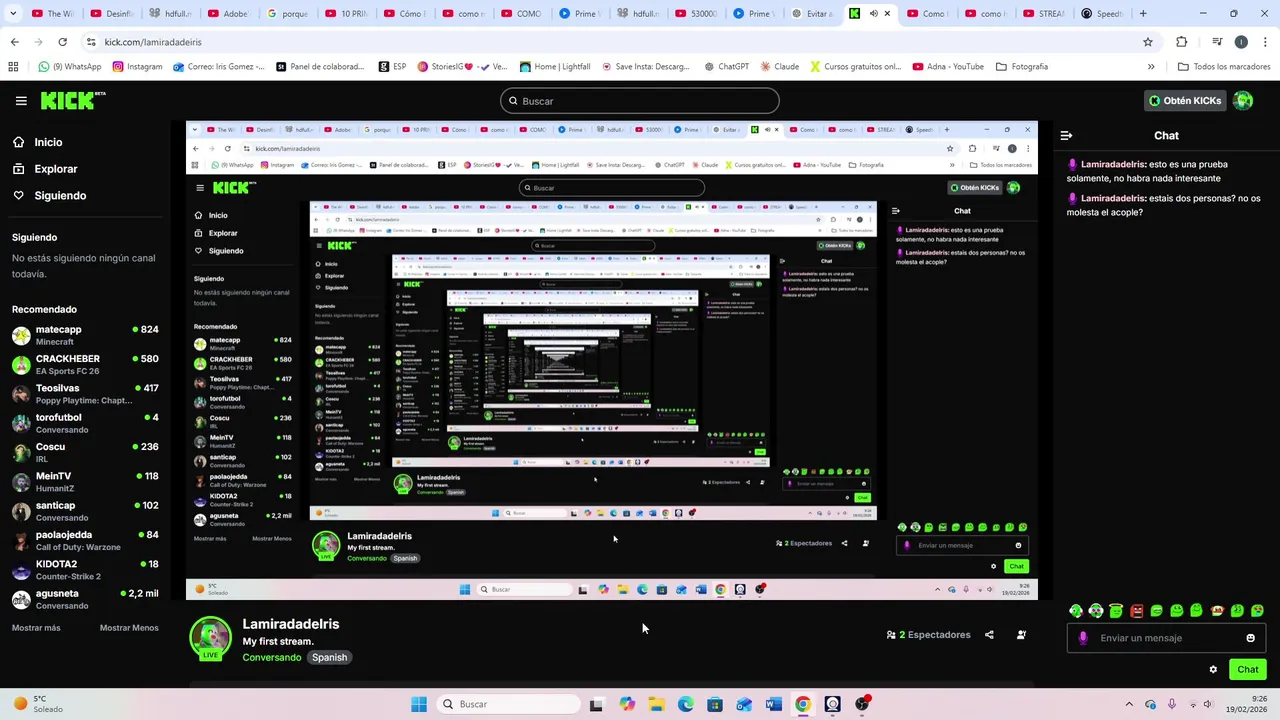Switch to the Evitar browser tab
This screenshot has height=720, width=1280.
(812, 14)
